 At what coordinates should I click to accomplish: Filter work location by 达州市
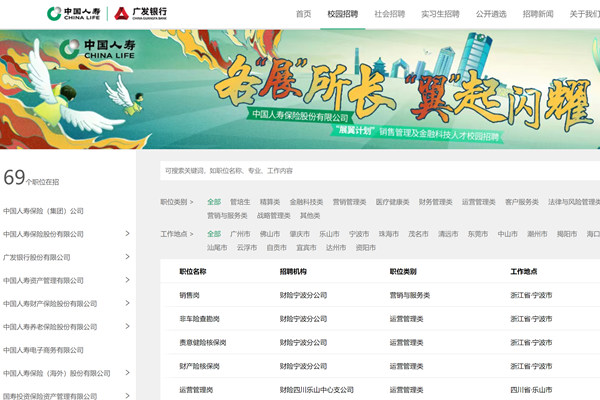click(336, 248)
